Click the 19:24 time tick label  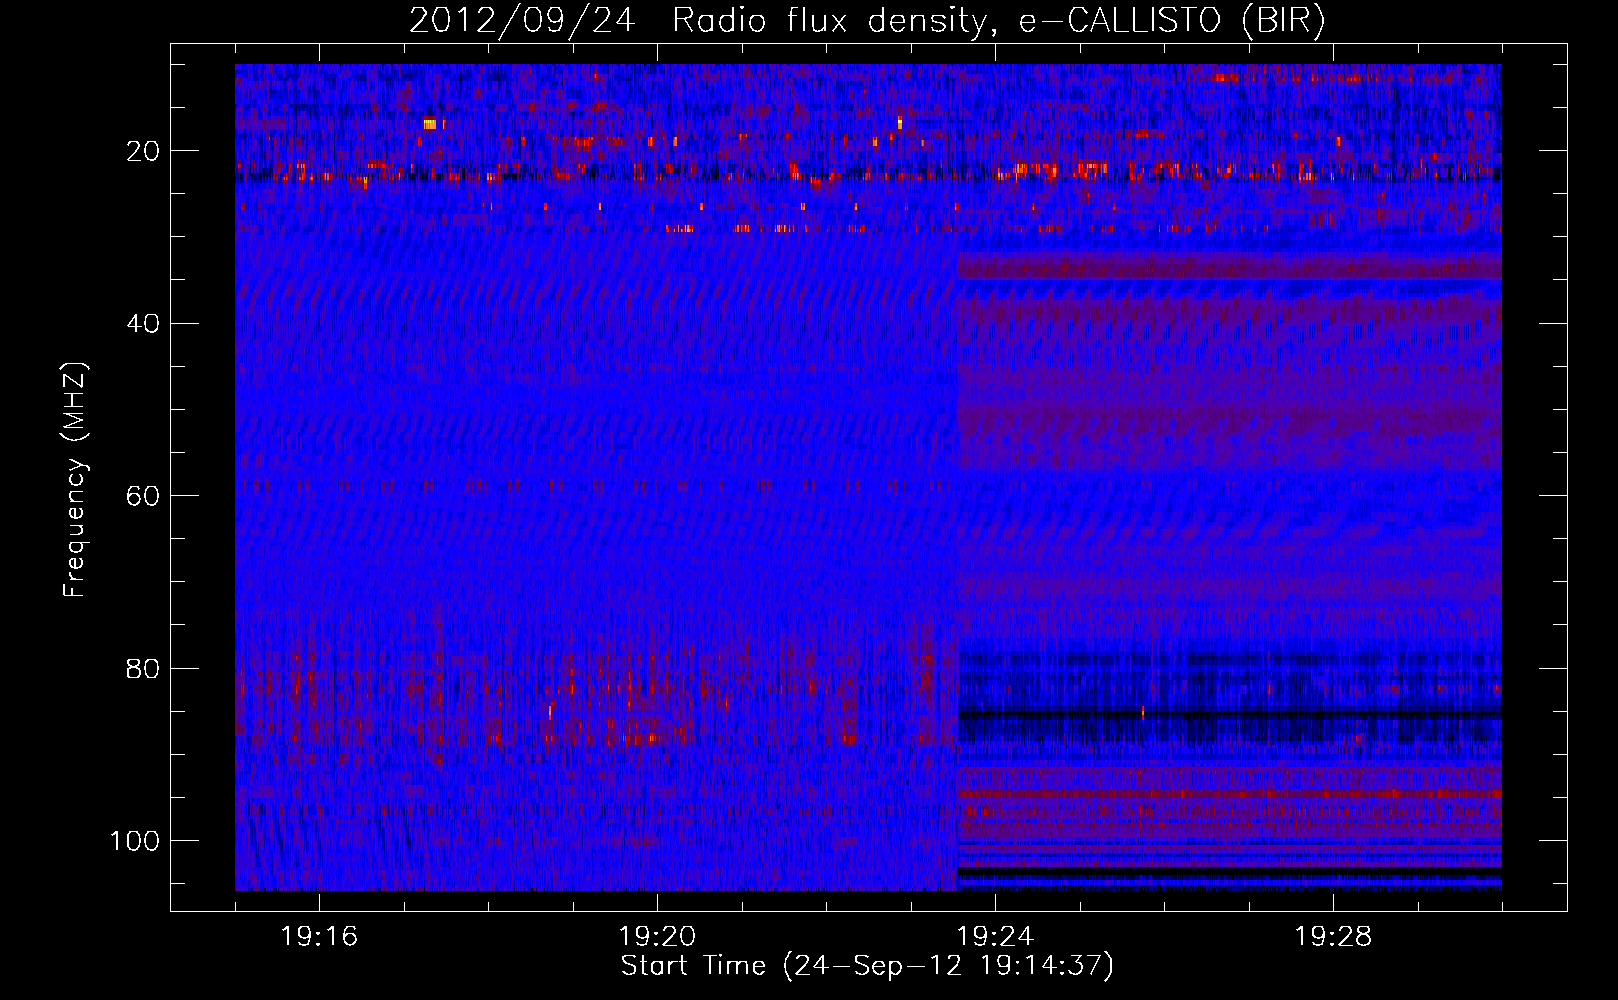click(x=995, y=937)
